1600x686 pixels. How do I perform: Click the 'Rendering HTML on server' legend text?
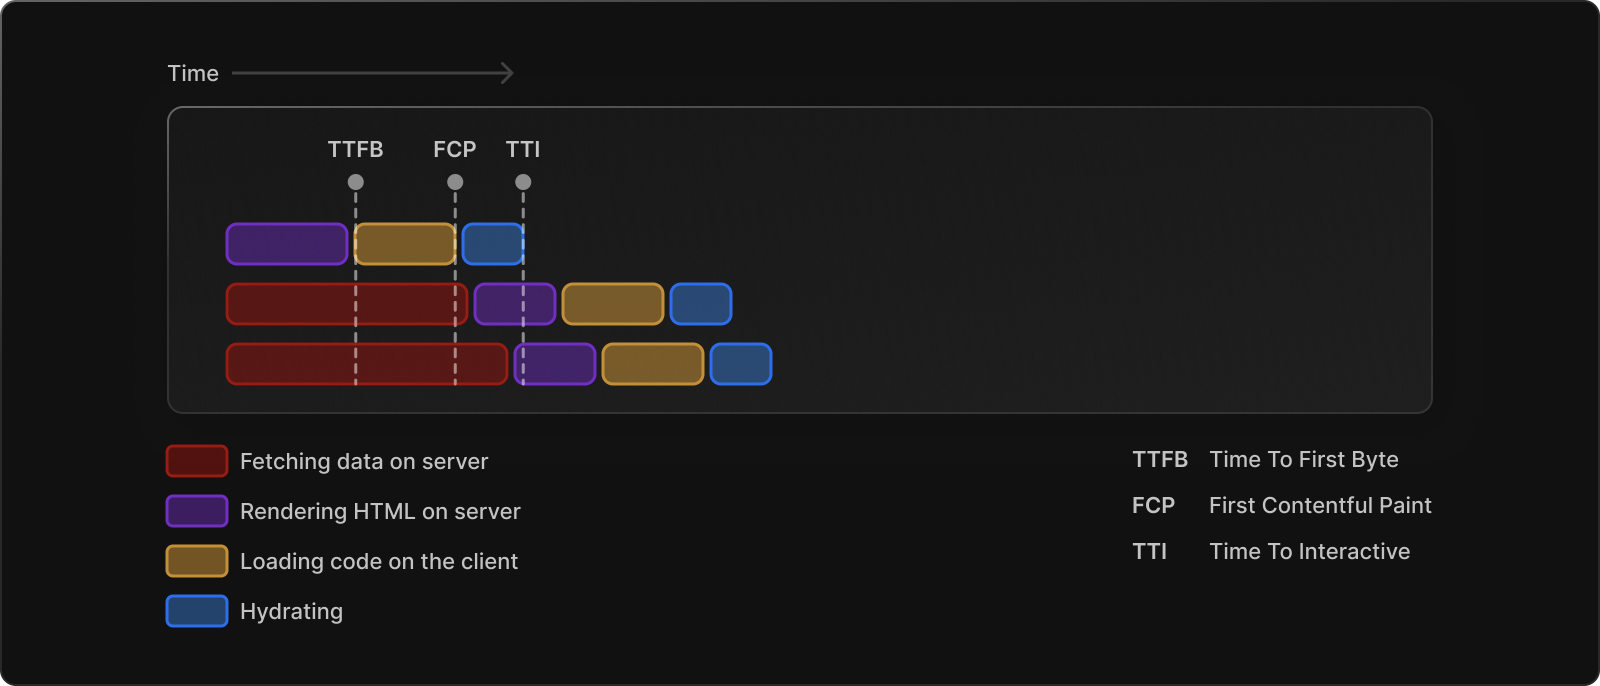[x=380, y=511]
